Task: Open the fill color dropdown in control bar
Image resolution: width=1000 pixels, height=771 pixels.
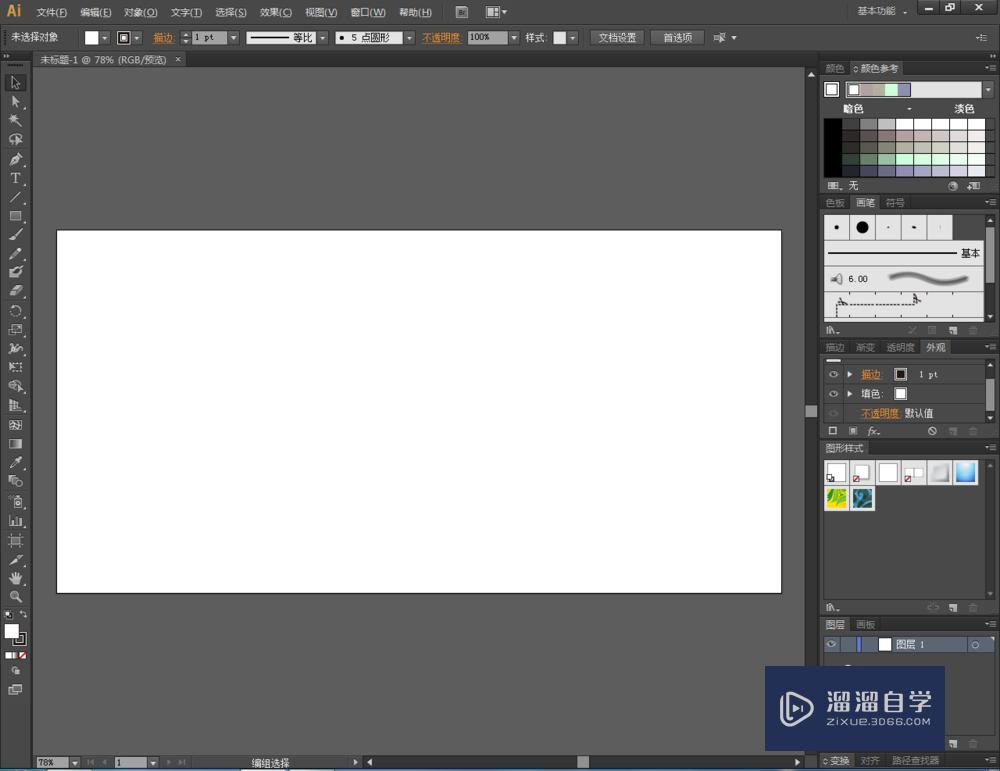Action: pos(105,38)
